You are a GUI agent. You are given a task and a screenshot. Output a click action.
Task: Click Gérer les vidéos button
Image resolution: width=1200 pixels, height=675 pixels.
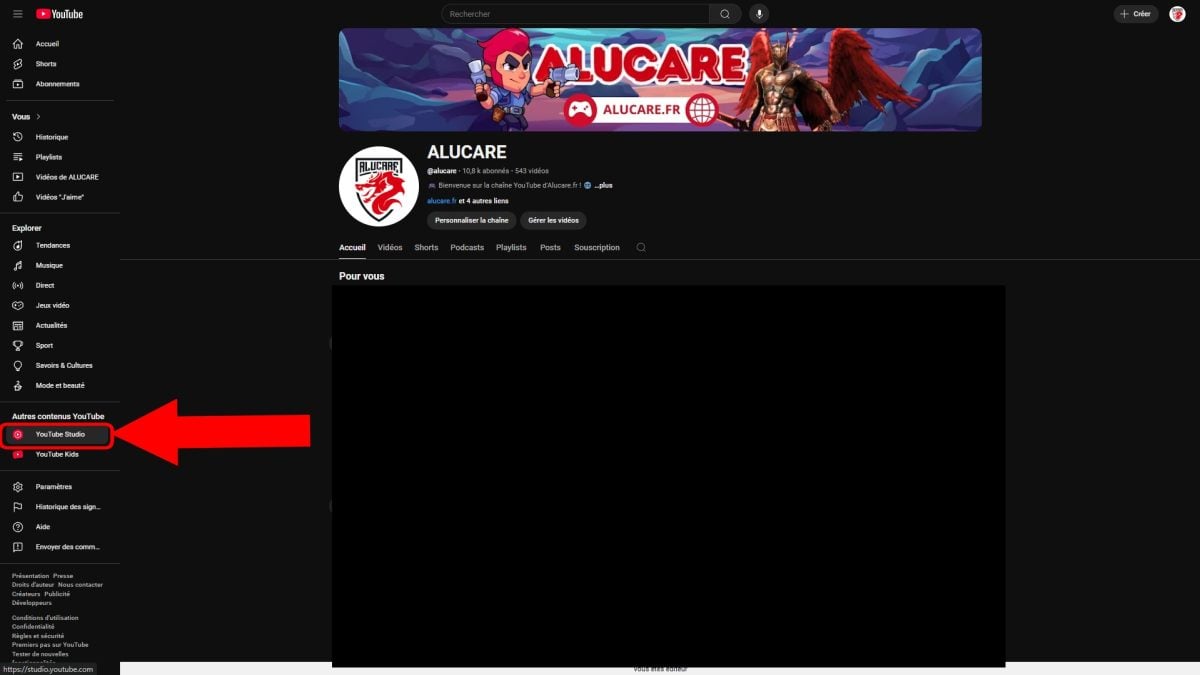tap(553, 220)
